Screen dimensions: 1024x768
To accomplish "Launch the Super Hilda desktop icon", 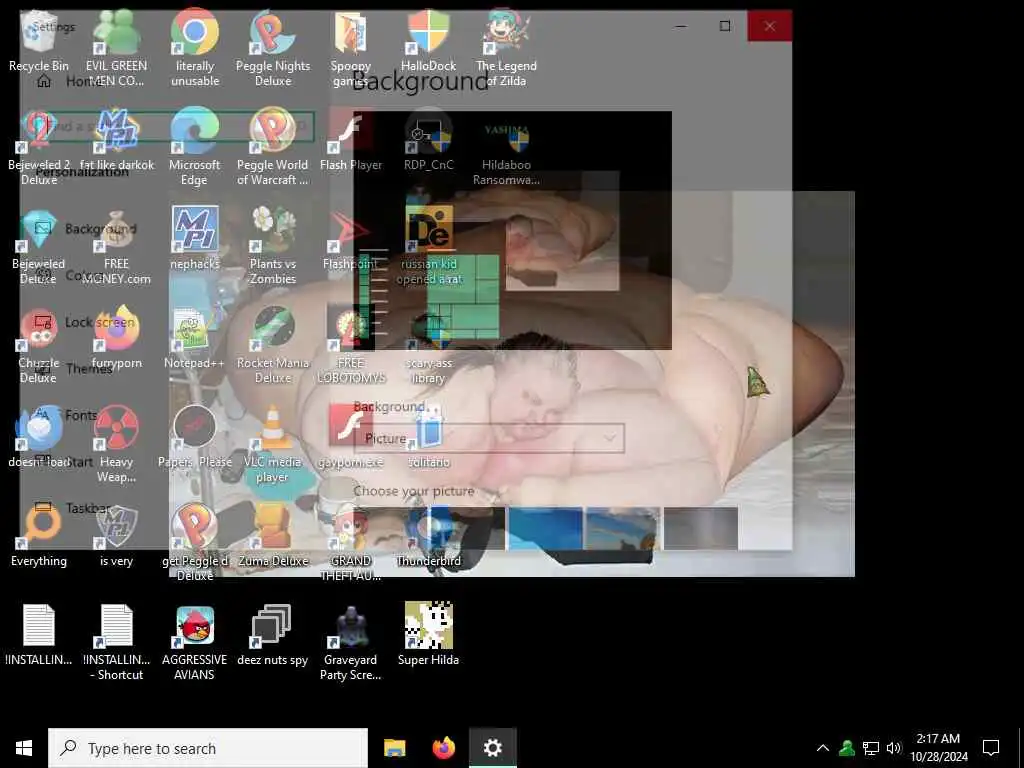I will pos(428,635).
